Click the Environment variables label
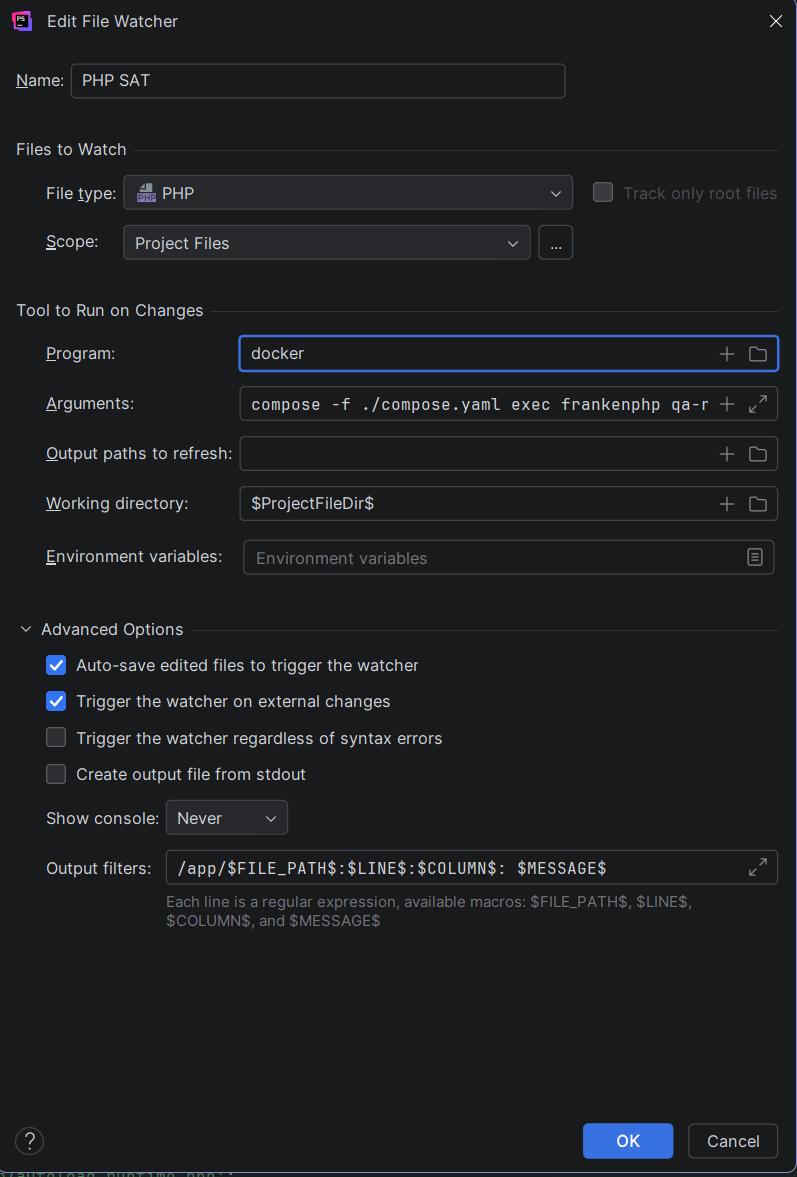 coord(134,556)
